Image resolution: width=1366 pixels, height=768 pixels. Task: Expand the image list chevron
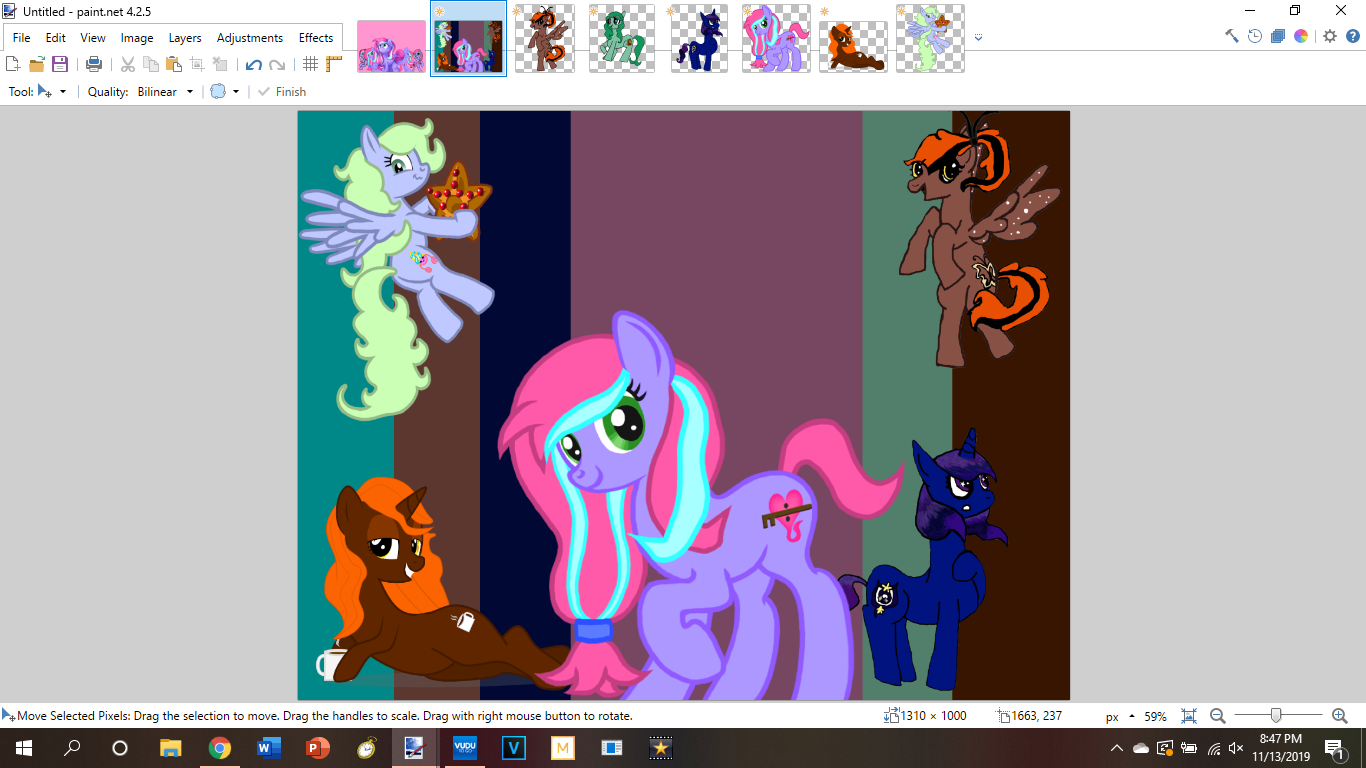tap(978, 38)
